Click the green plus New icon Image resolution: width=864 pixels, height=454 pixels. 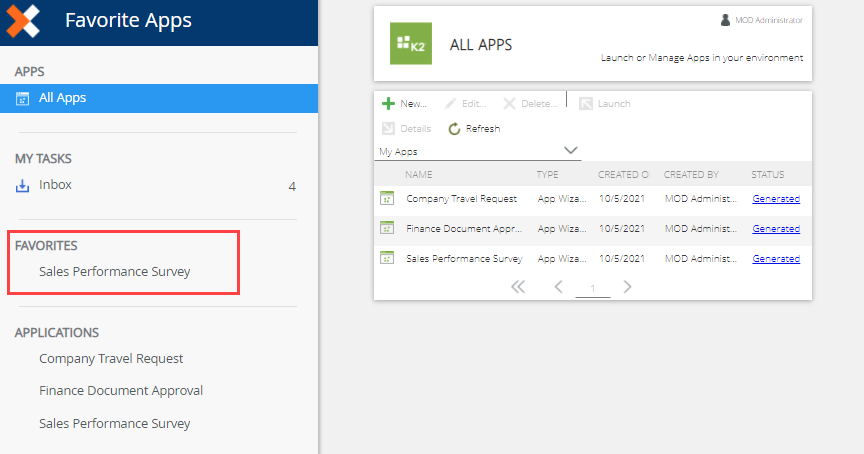(x=388, y=104)
